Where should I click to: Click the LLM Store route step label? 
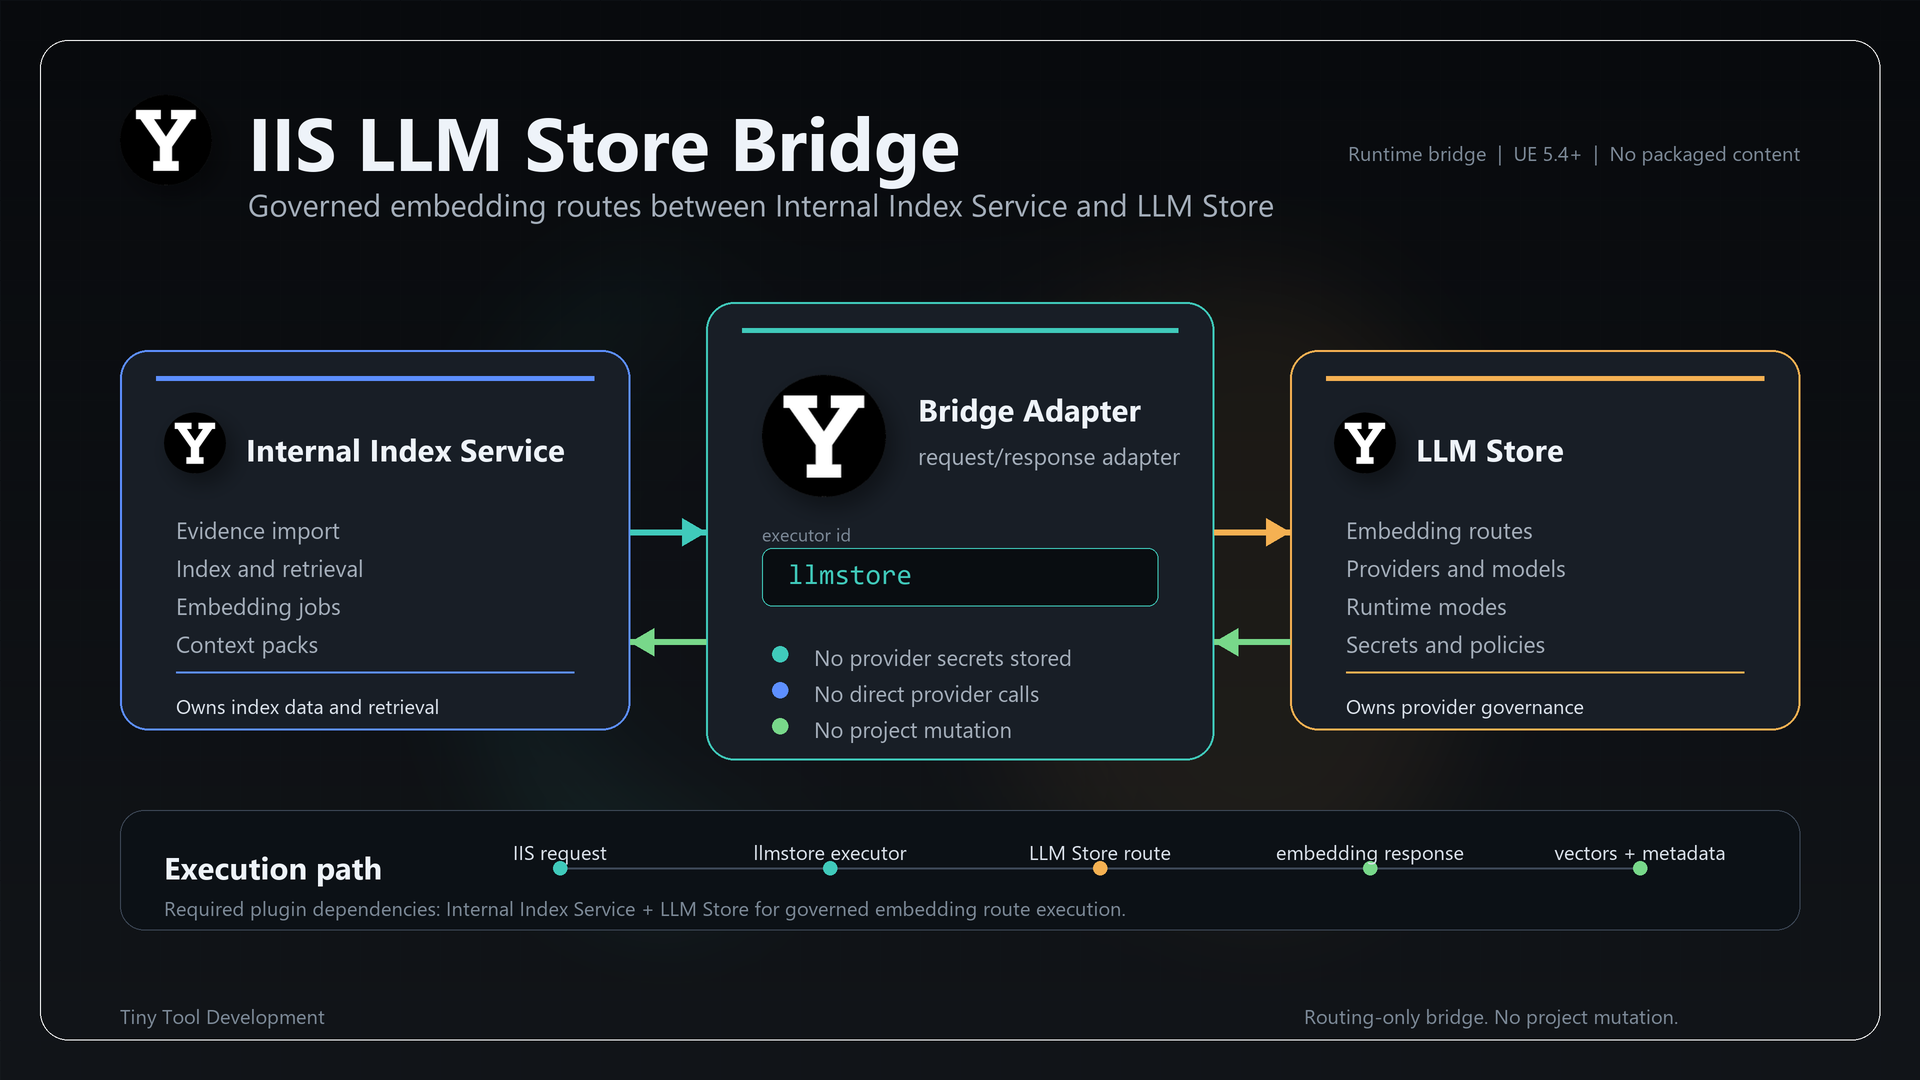(x=1100, y=853)
